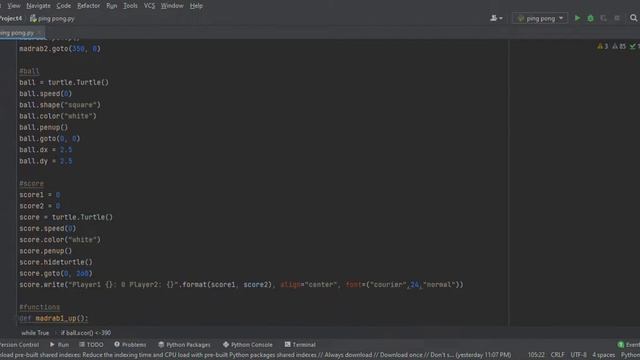Click the run with coverage icon
The width and height of the screenshot is (640, 360).
click(603, 18)
